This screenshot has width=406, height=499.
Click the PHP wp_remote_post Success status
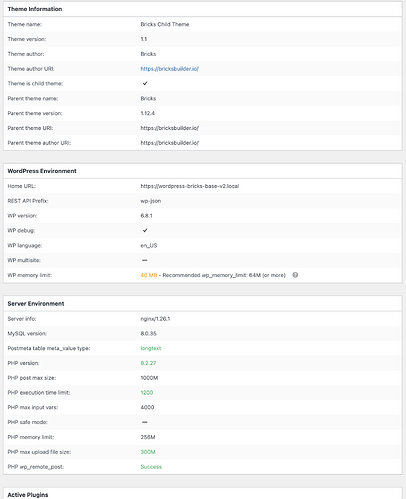coord(151,467)
